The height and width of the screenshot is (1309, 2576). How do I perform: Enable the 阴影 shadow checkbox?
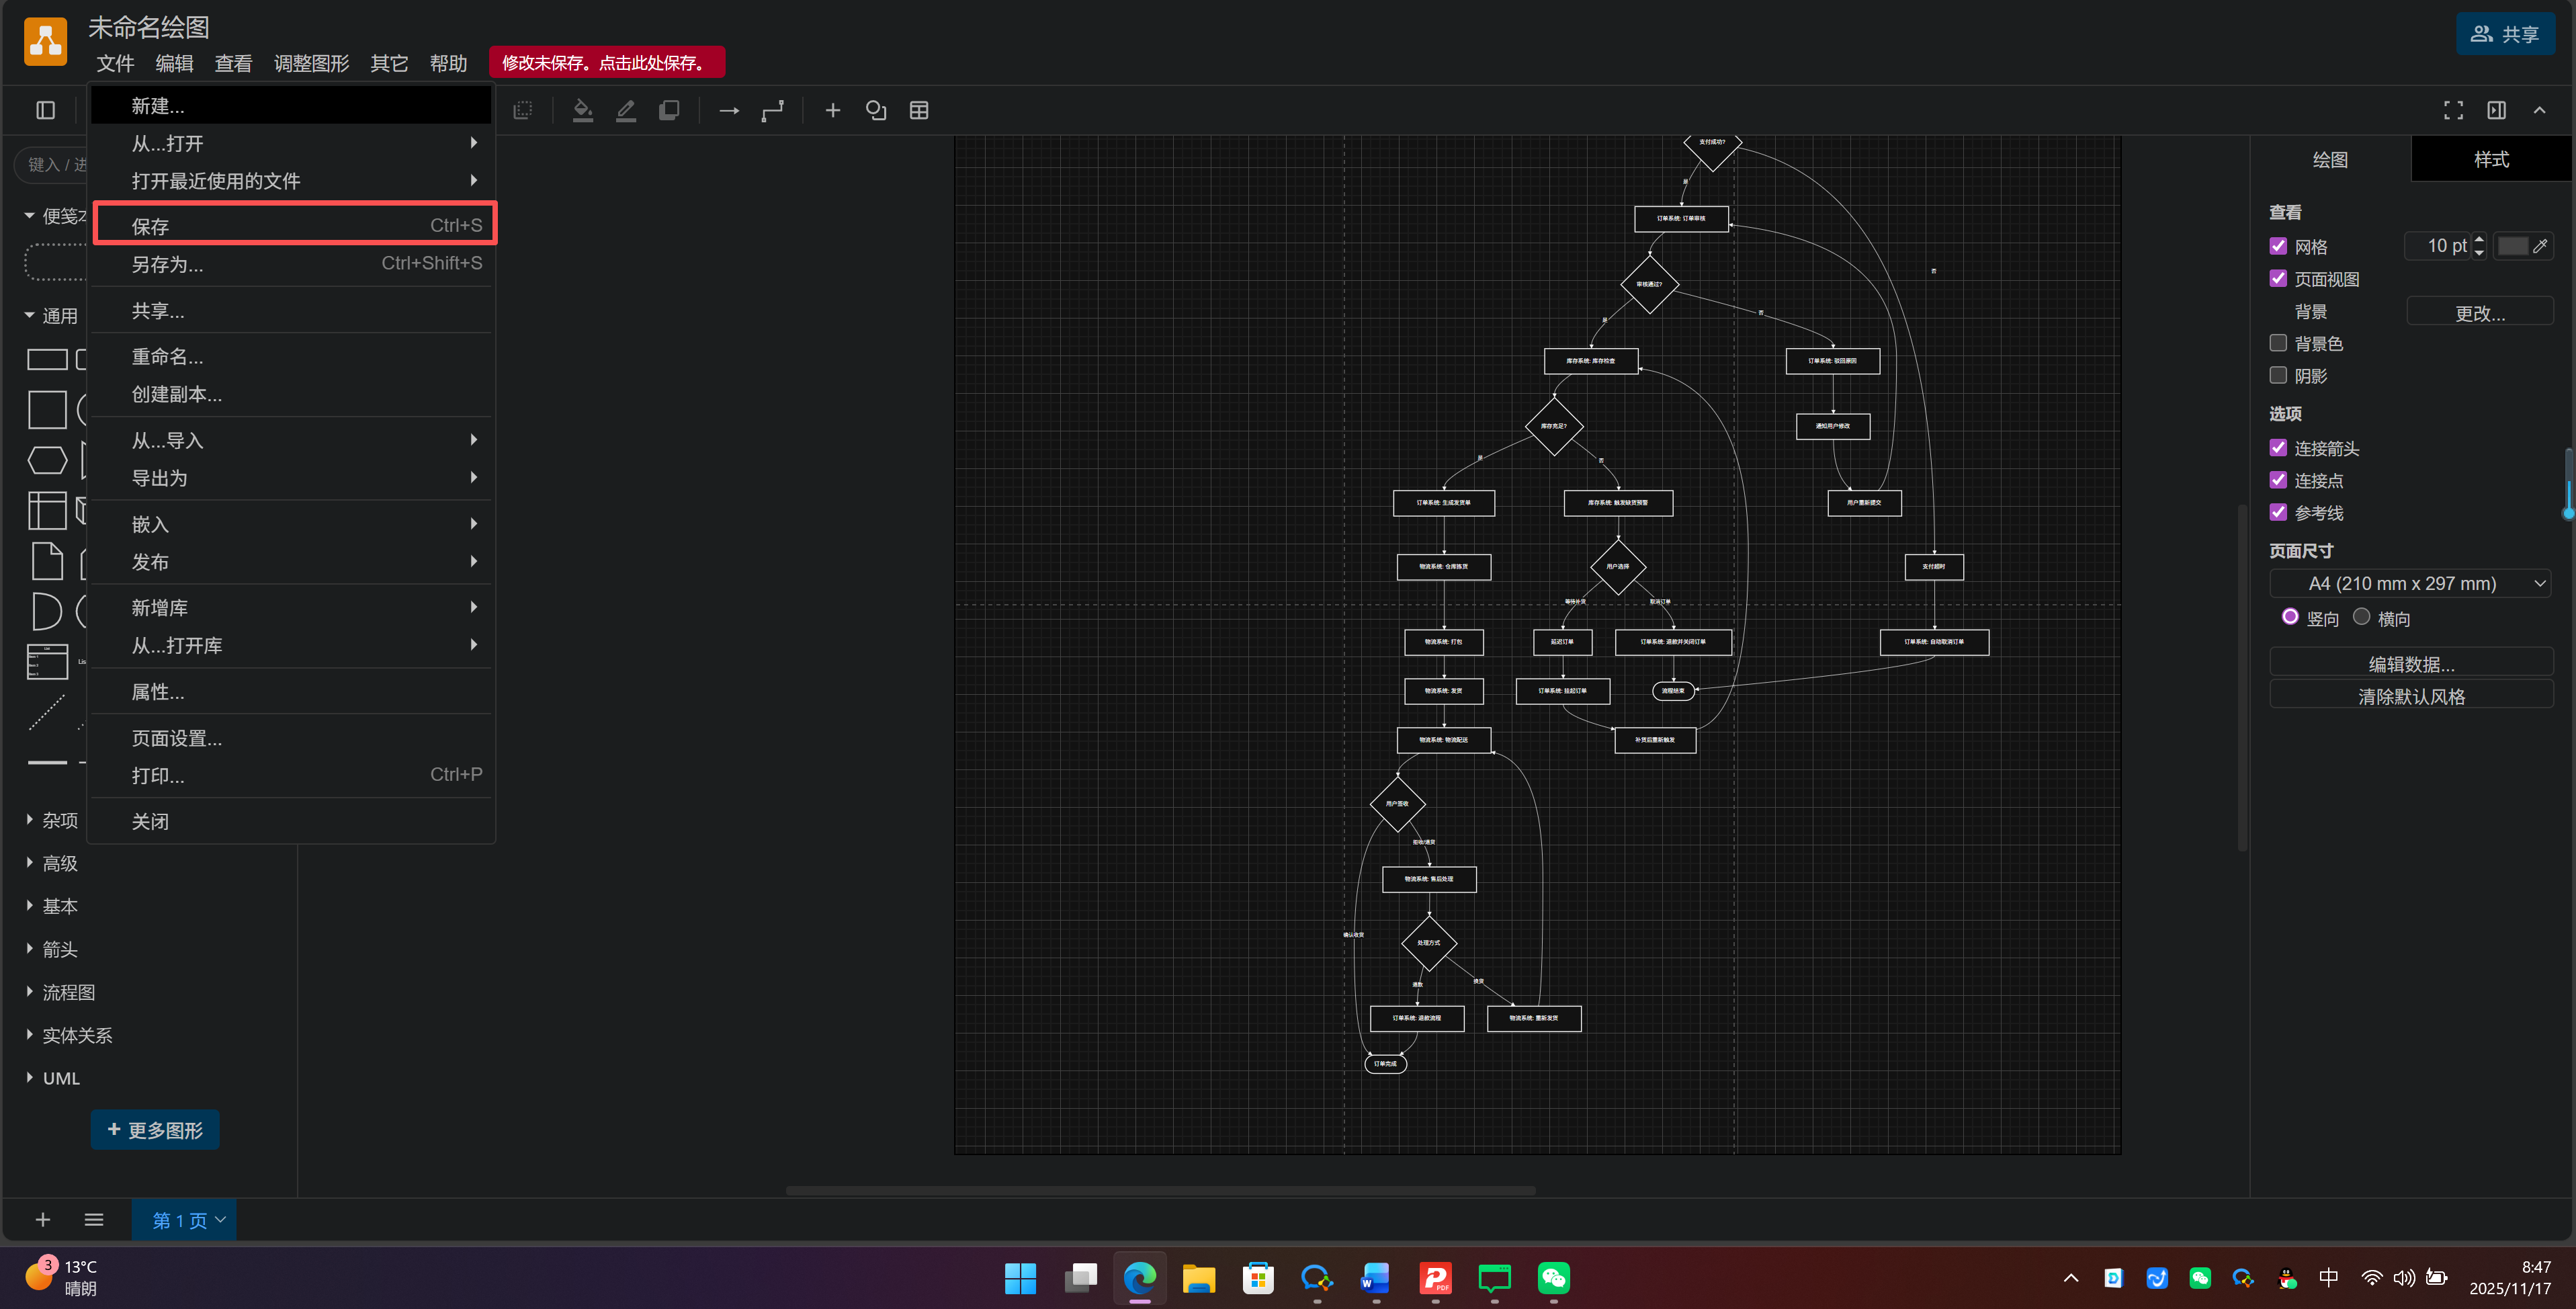point(2279,375)
